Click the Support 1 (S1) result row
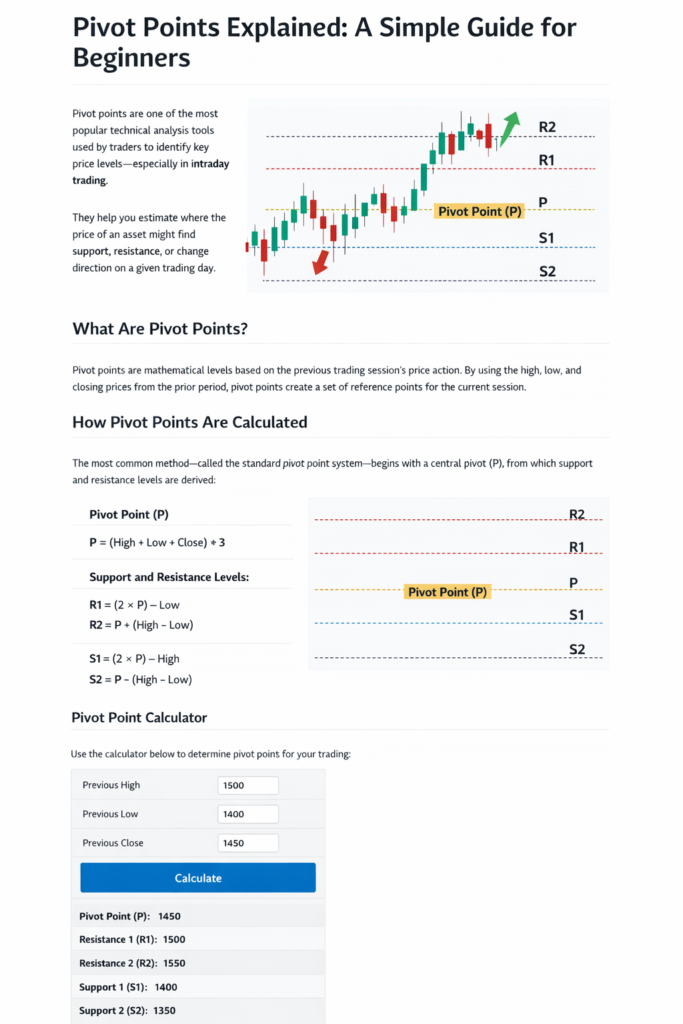 click(198, 987)
